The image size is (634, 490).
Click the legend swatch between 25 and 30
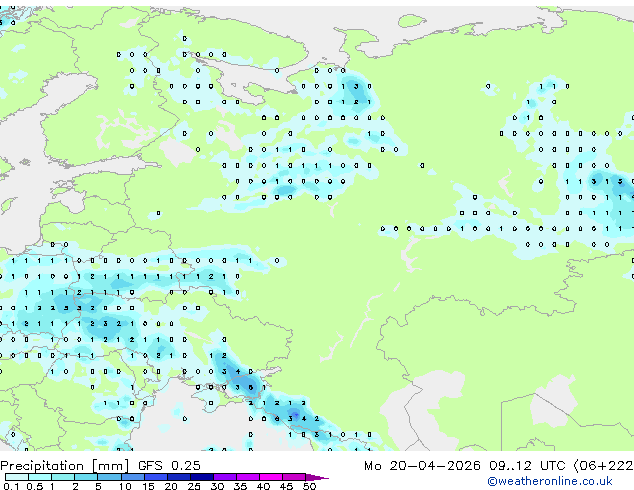pyautogui.click(x=201, y=477)
